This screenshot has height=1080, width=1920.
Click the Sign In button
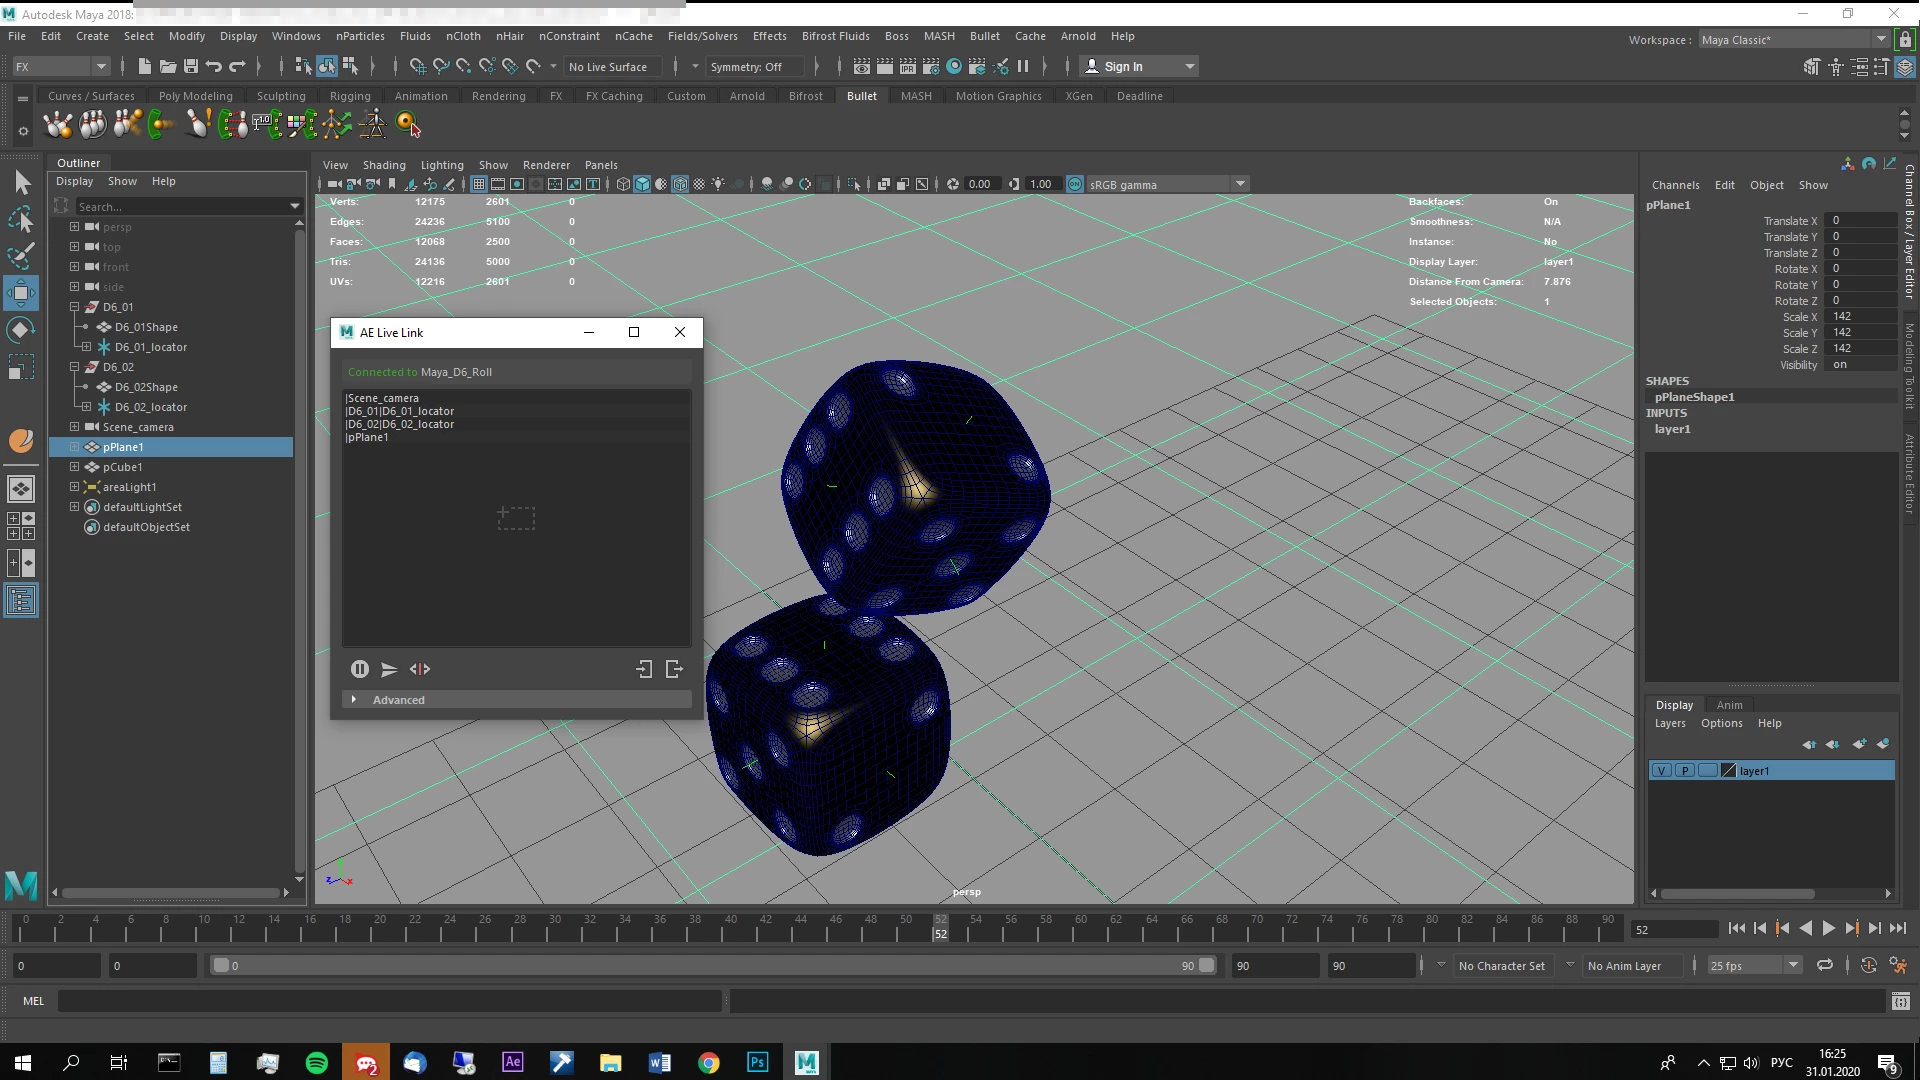1123,66
